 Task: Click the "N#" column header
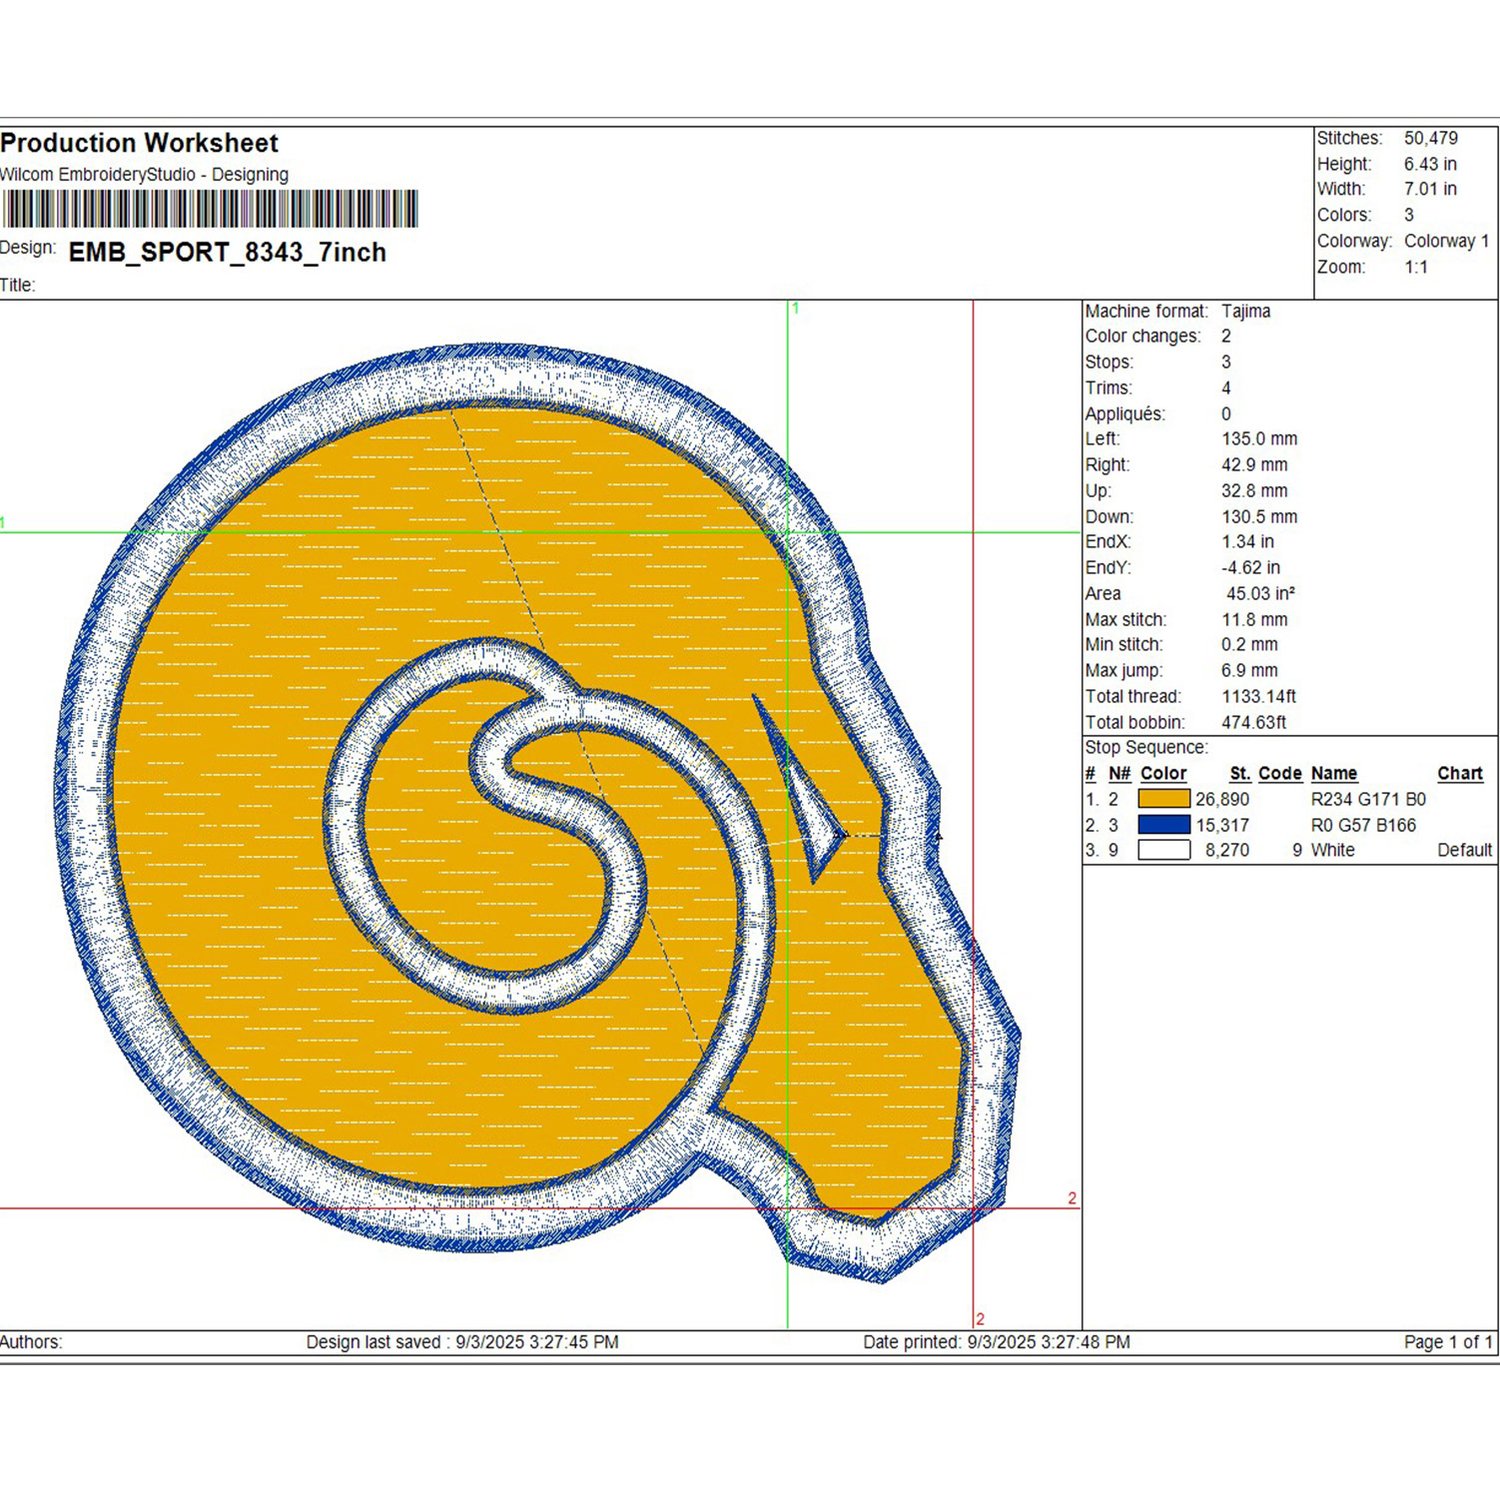point(1119,774)
